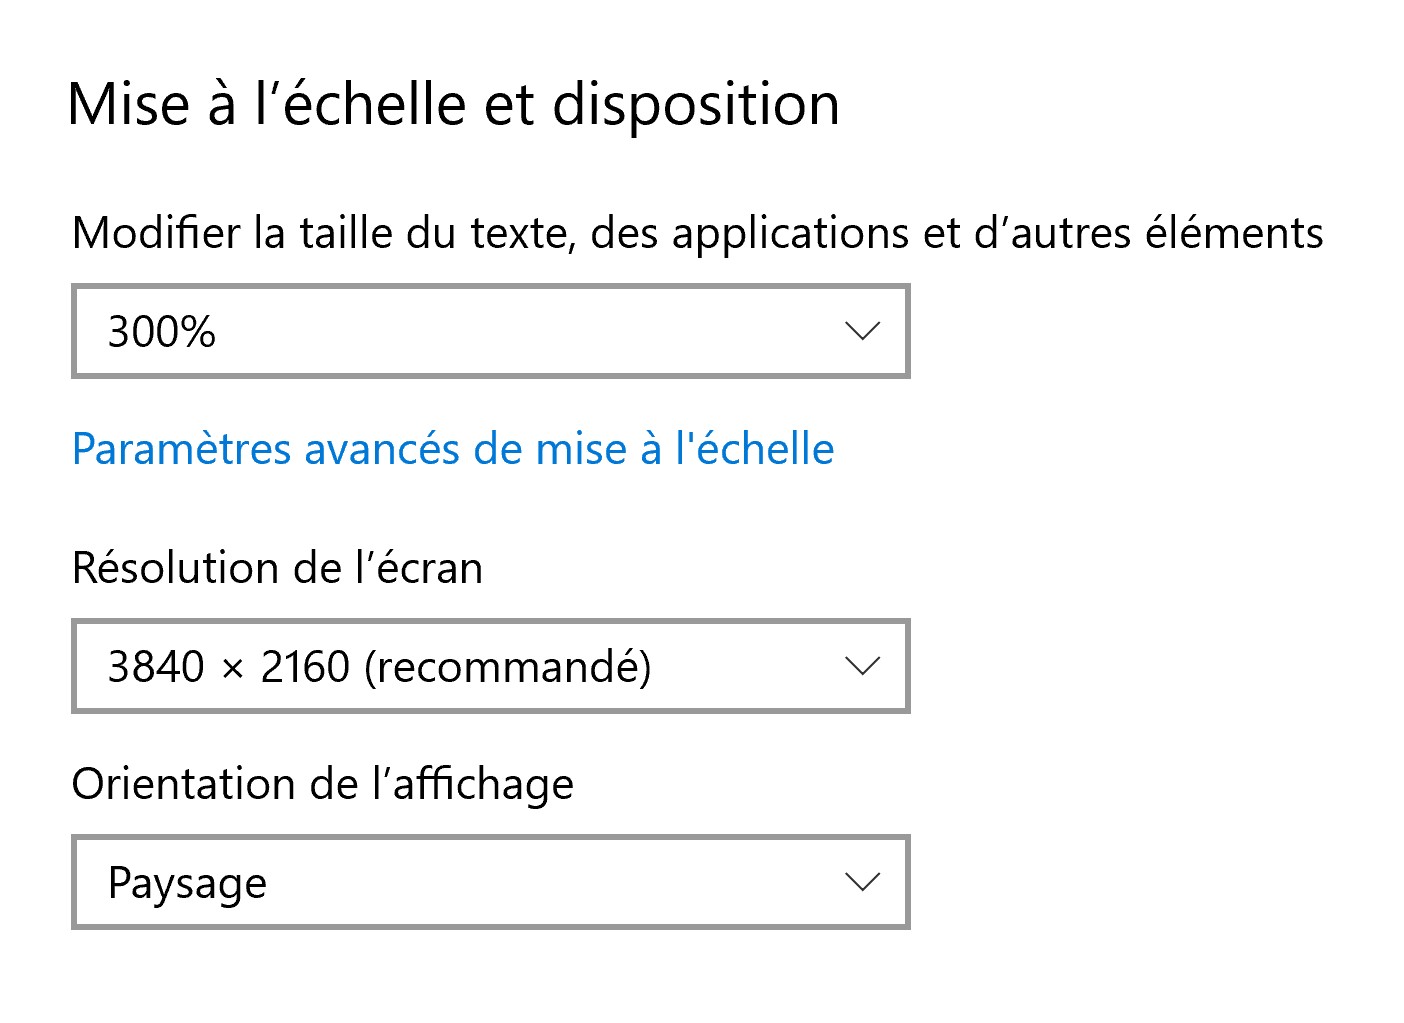Click the (recommandé) word in the resolution box
The height and width of the screenshot is (1023, 1404).
coord(508,667)
